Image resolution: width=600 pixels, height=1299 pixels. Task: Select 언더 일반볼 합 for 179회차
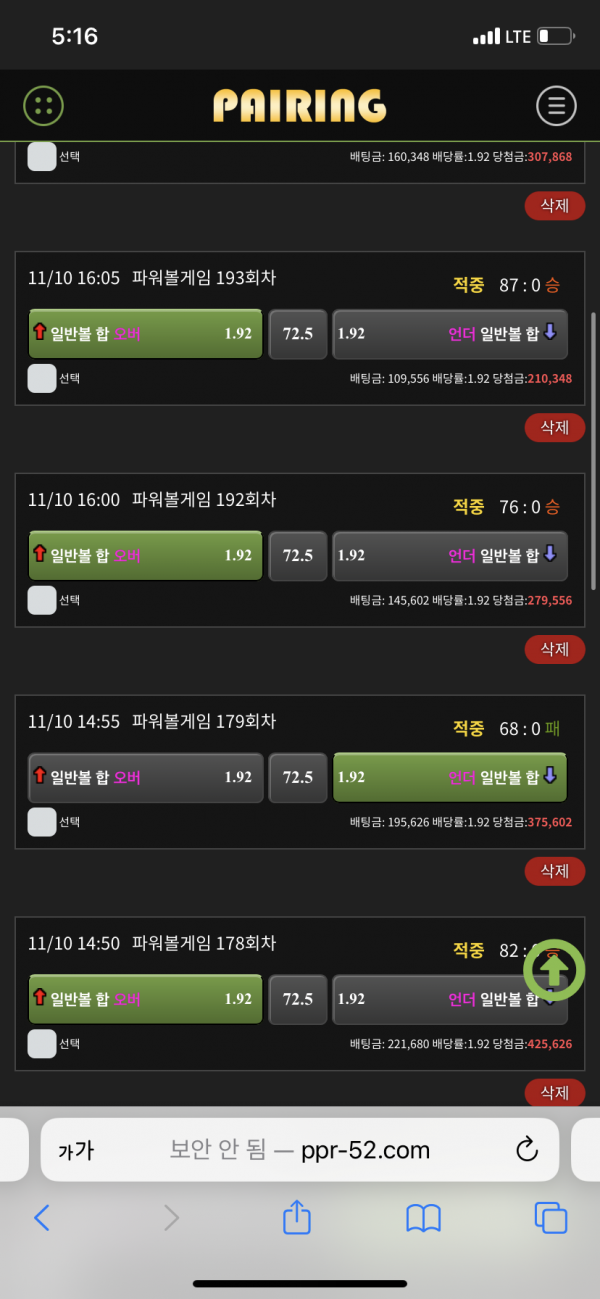pos(449,778)
